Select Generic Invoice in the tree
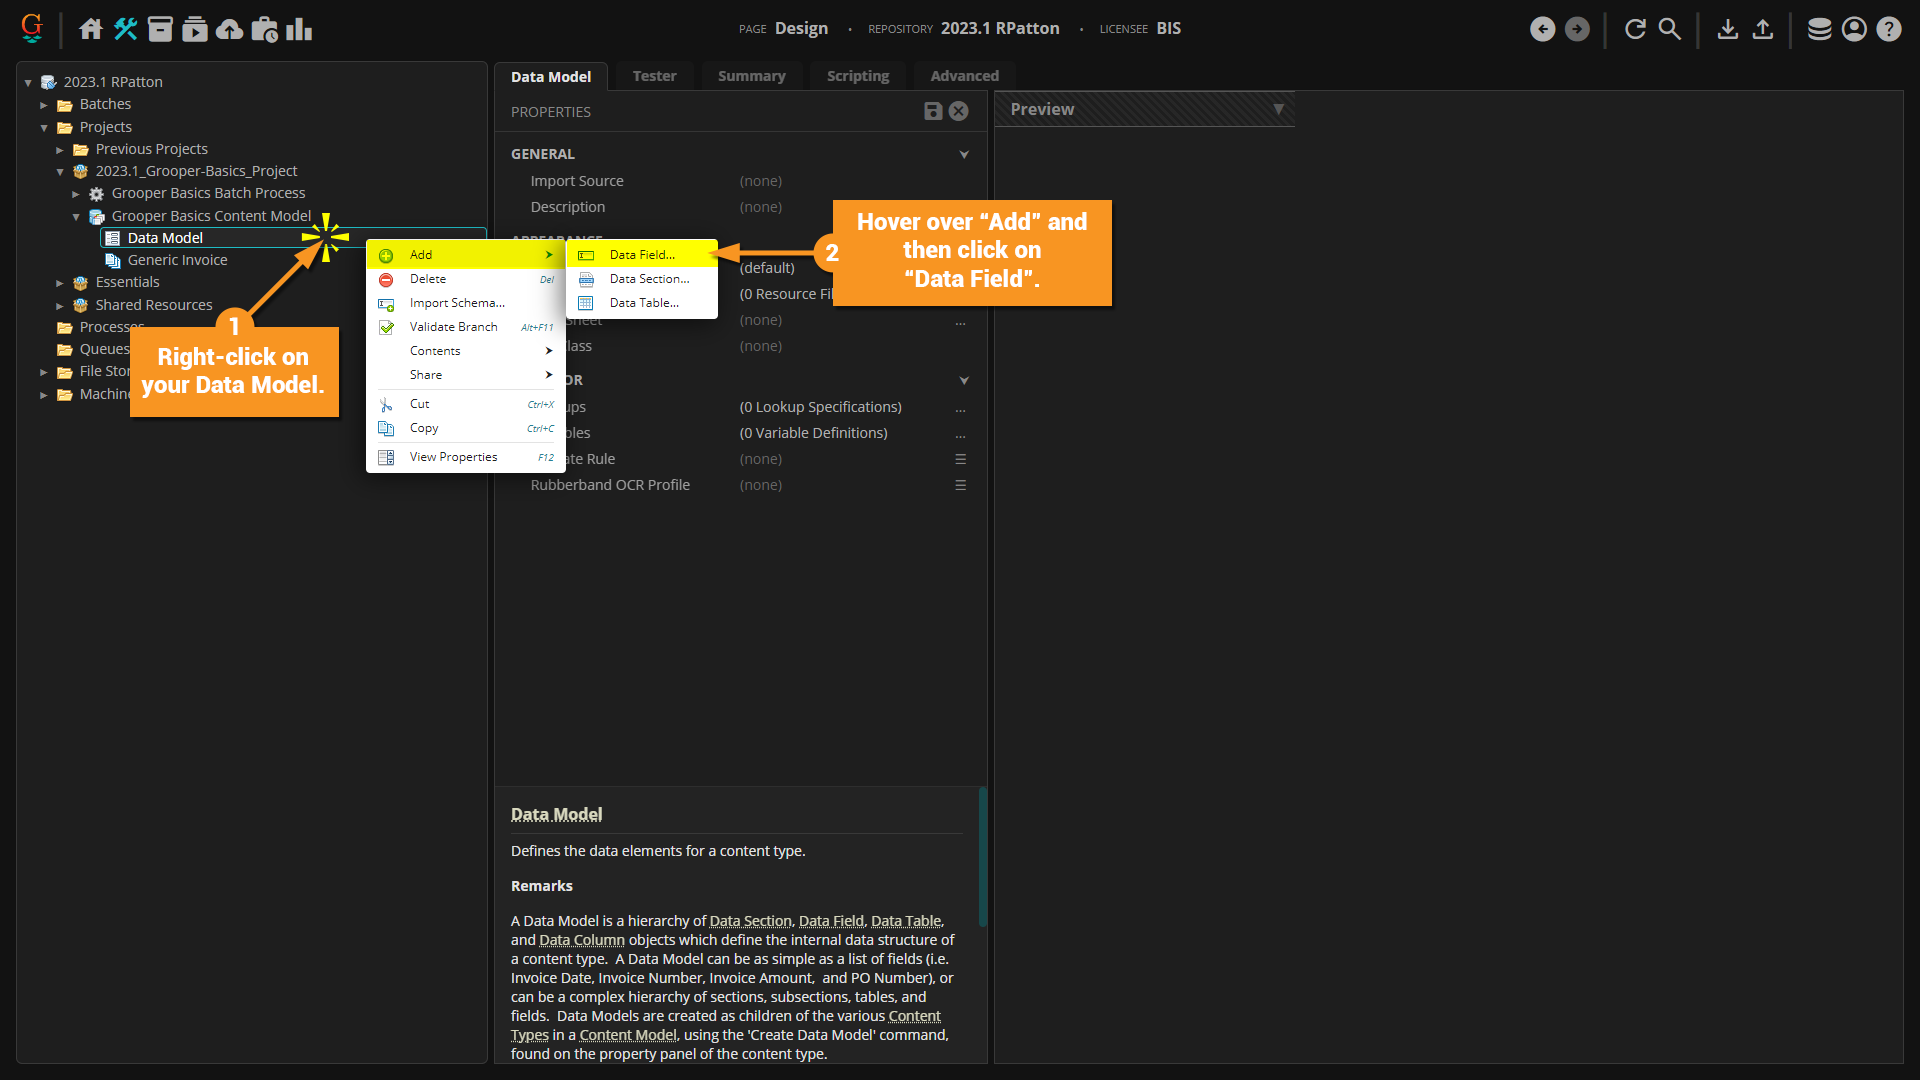This screenshot has width=1920, height=1080. click(x=177, y=260)
